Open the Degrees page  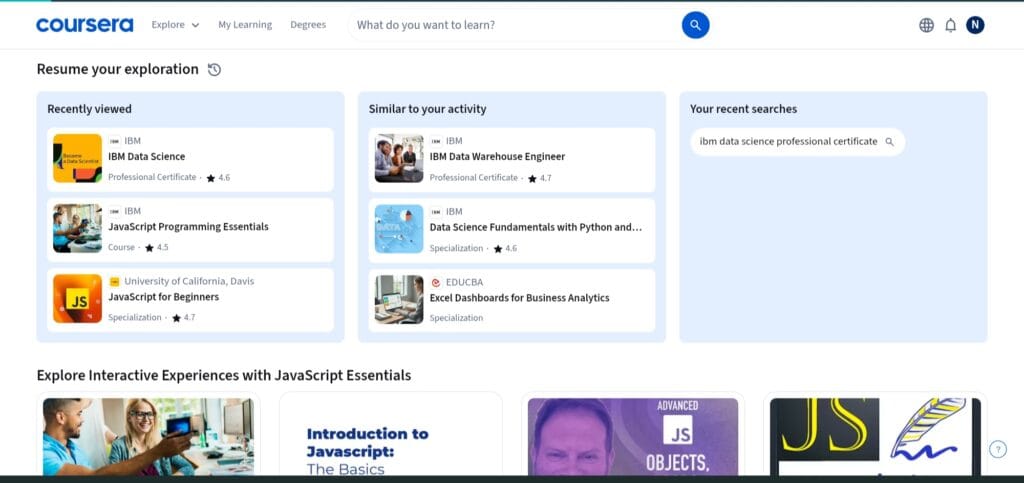tap(308, 25)
